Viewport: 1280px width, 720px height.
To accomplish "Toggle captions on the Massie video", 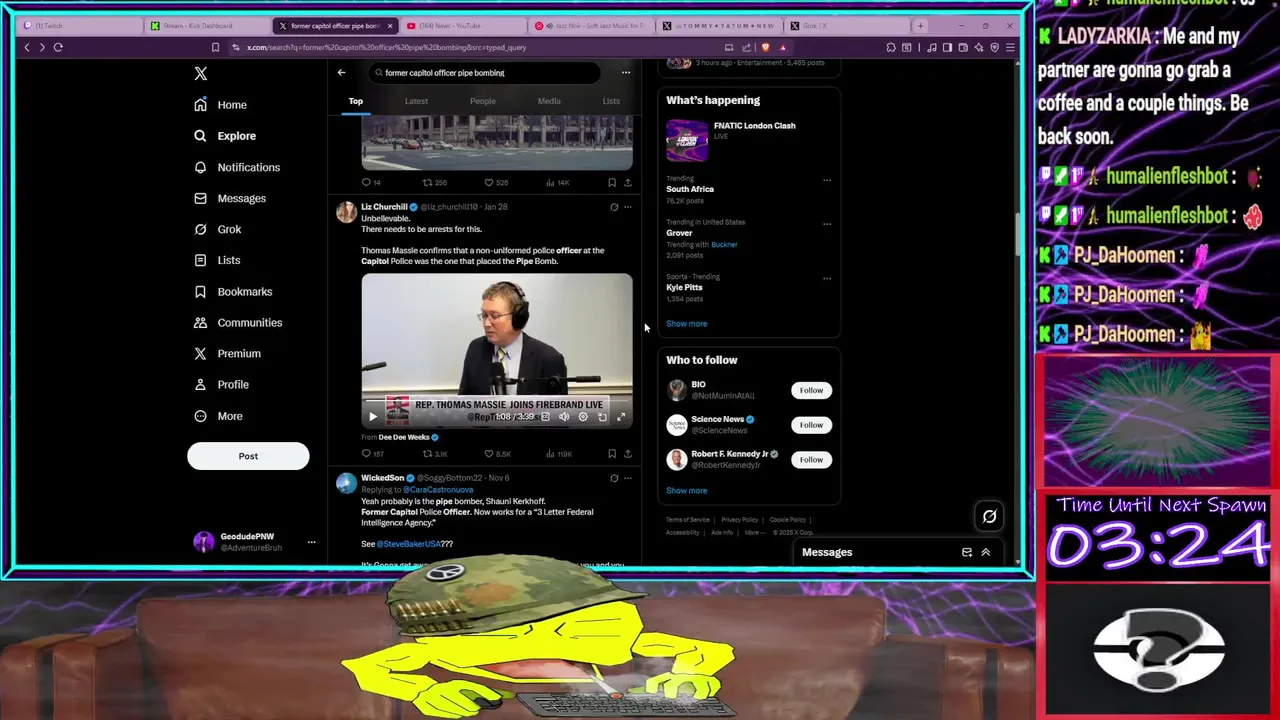I will tap(545, 417).
